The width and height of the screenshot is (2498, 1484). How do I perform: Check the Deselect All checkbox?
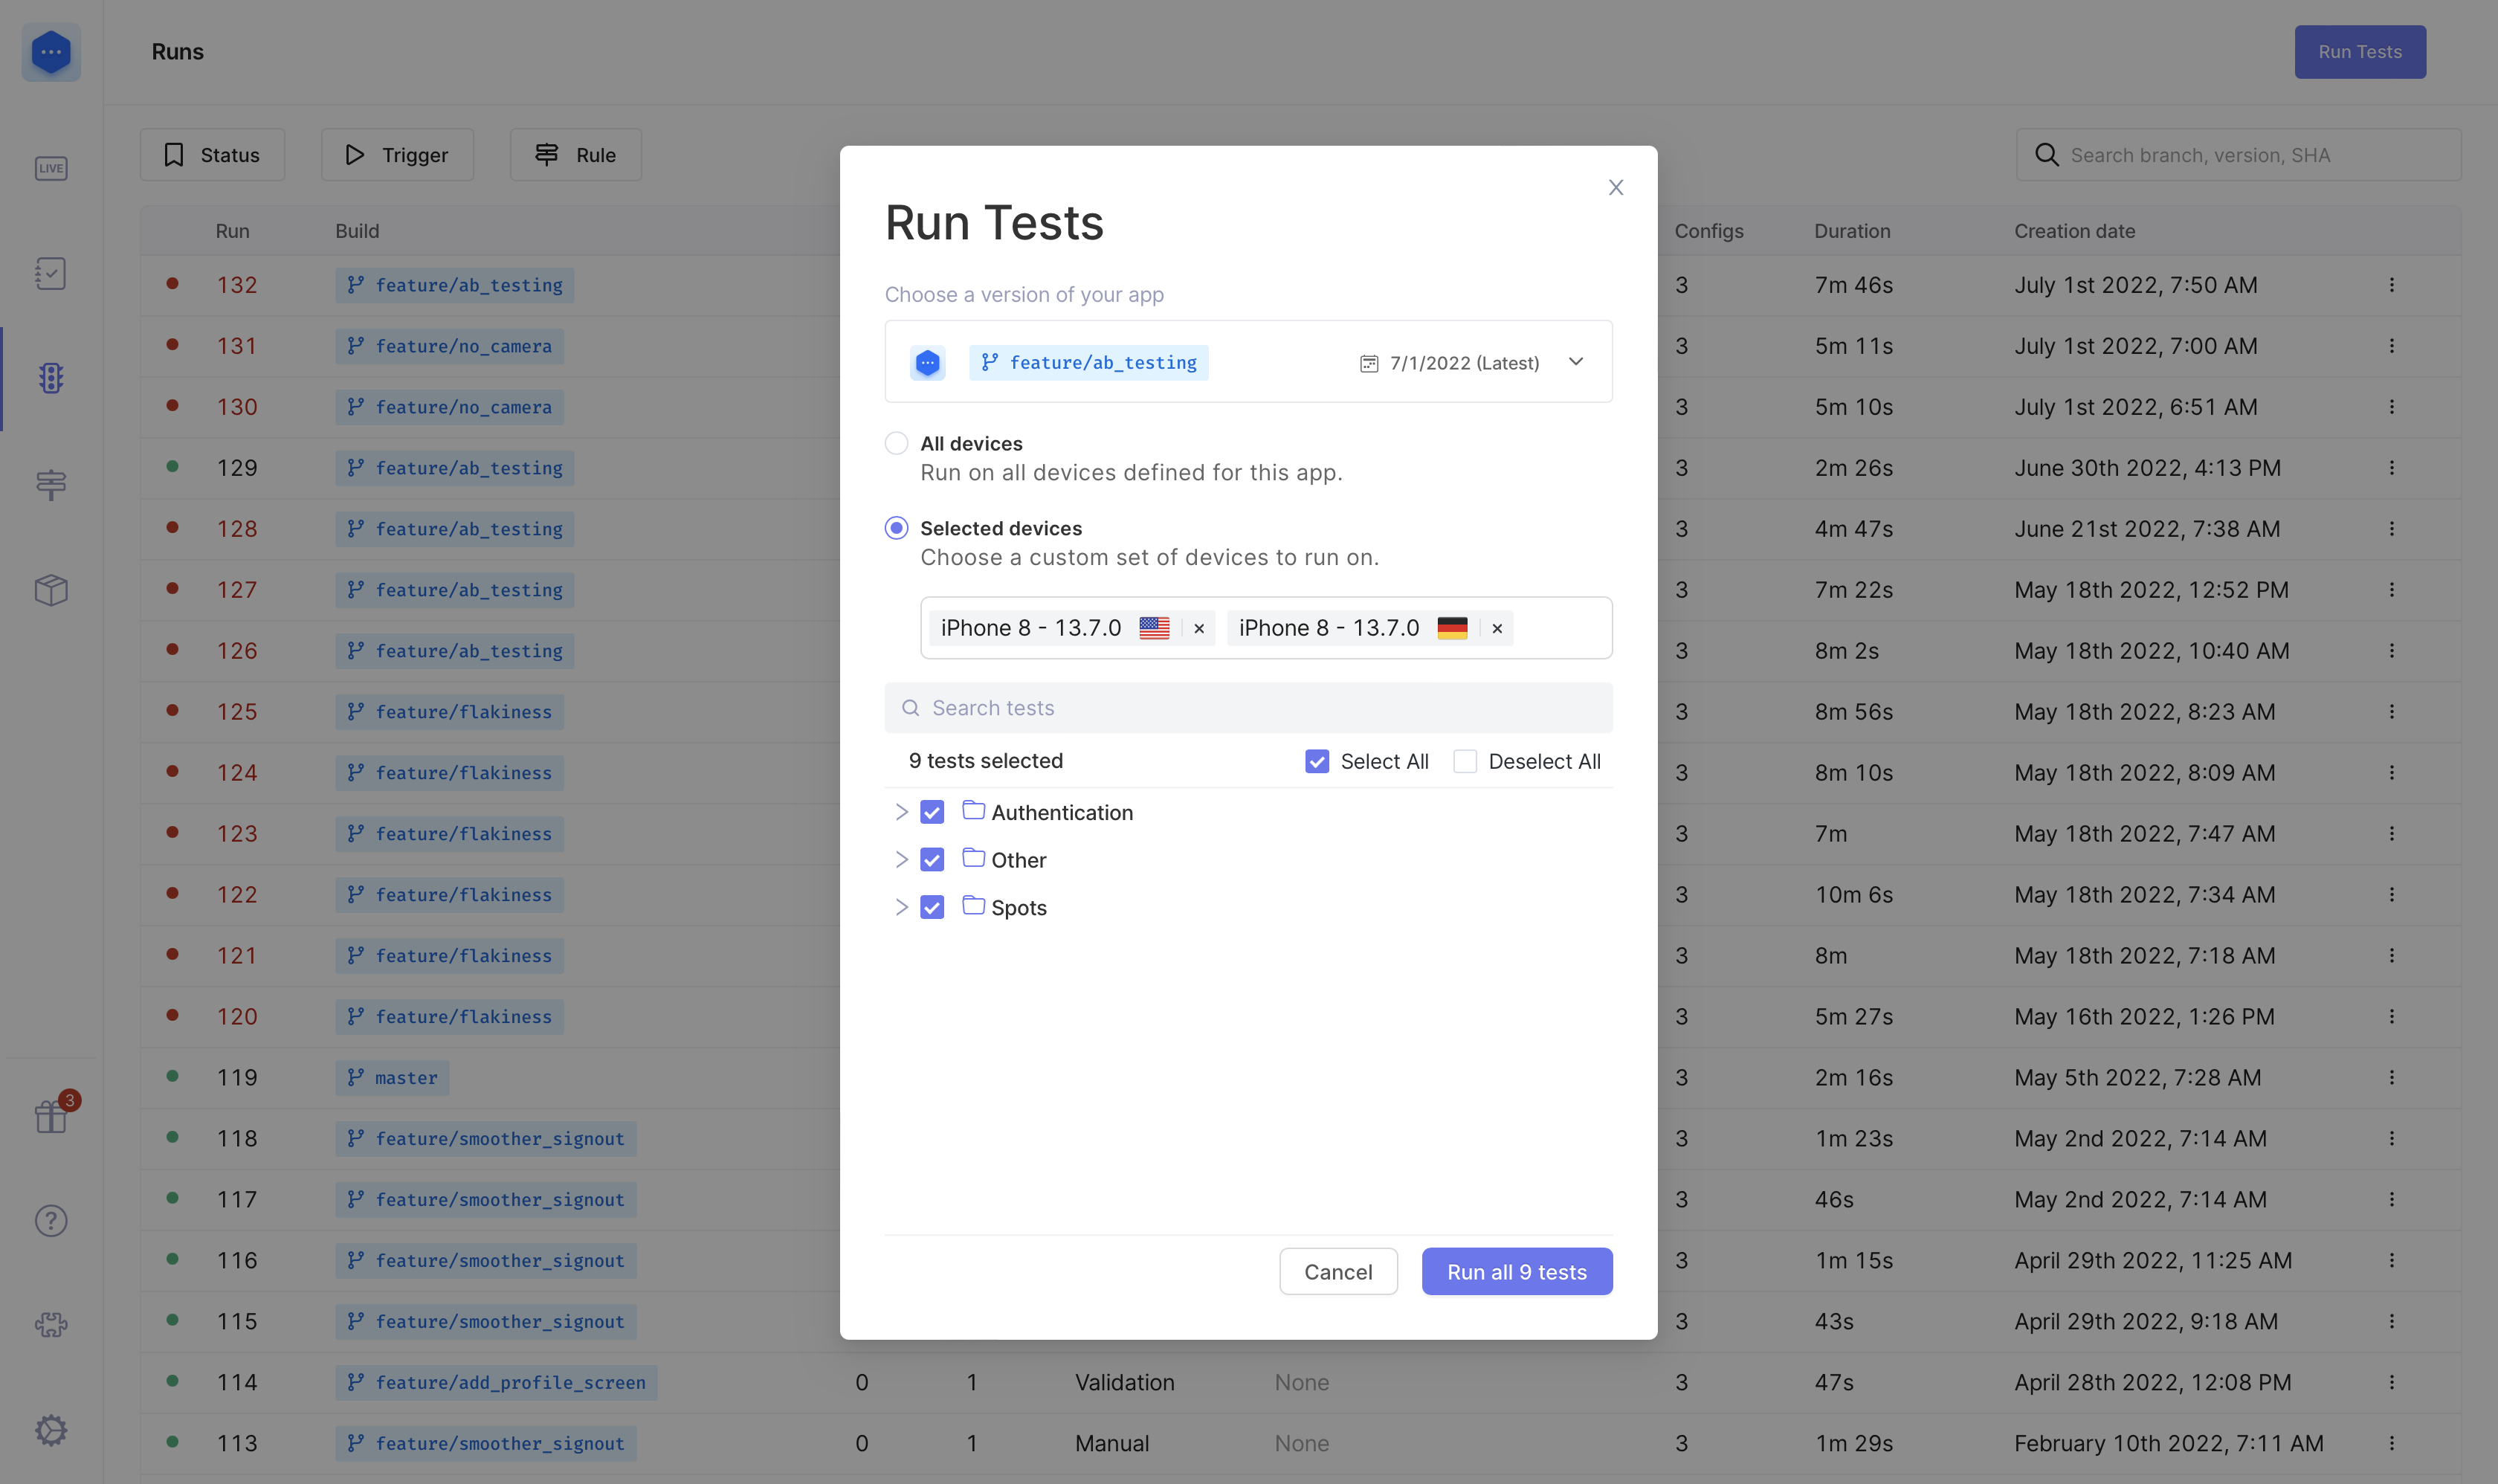pos(1465,762)
